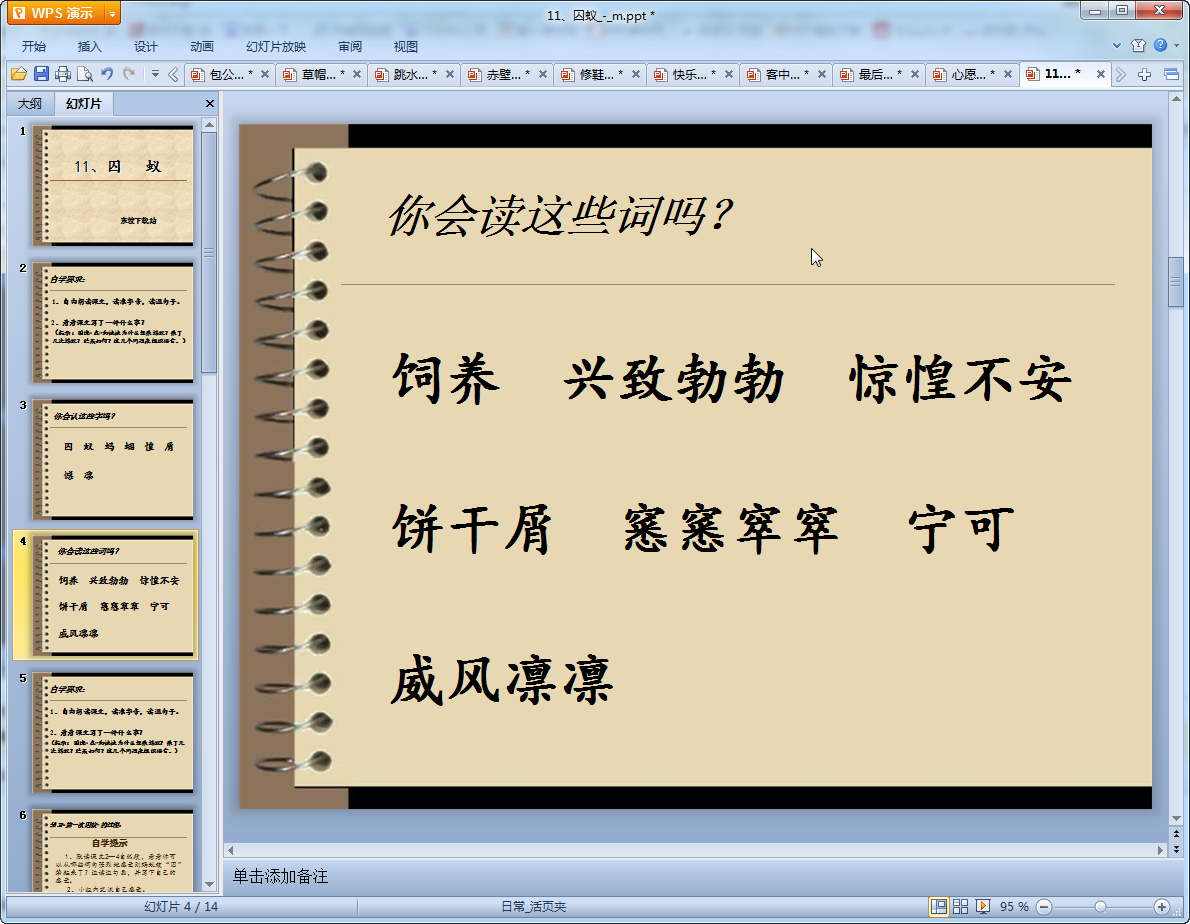Close the slide thumbnail pane

209,104
